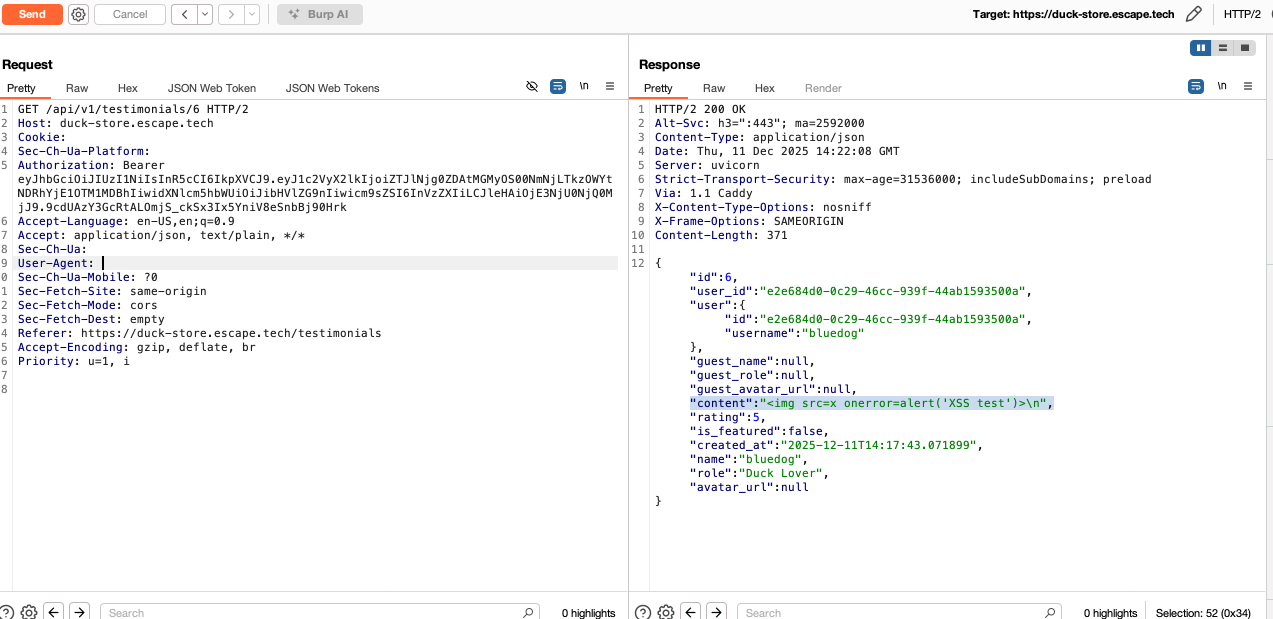Click the hide-unselected eye icon above the request

pos(533,86)
